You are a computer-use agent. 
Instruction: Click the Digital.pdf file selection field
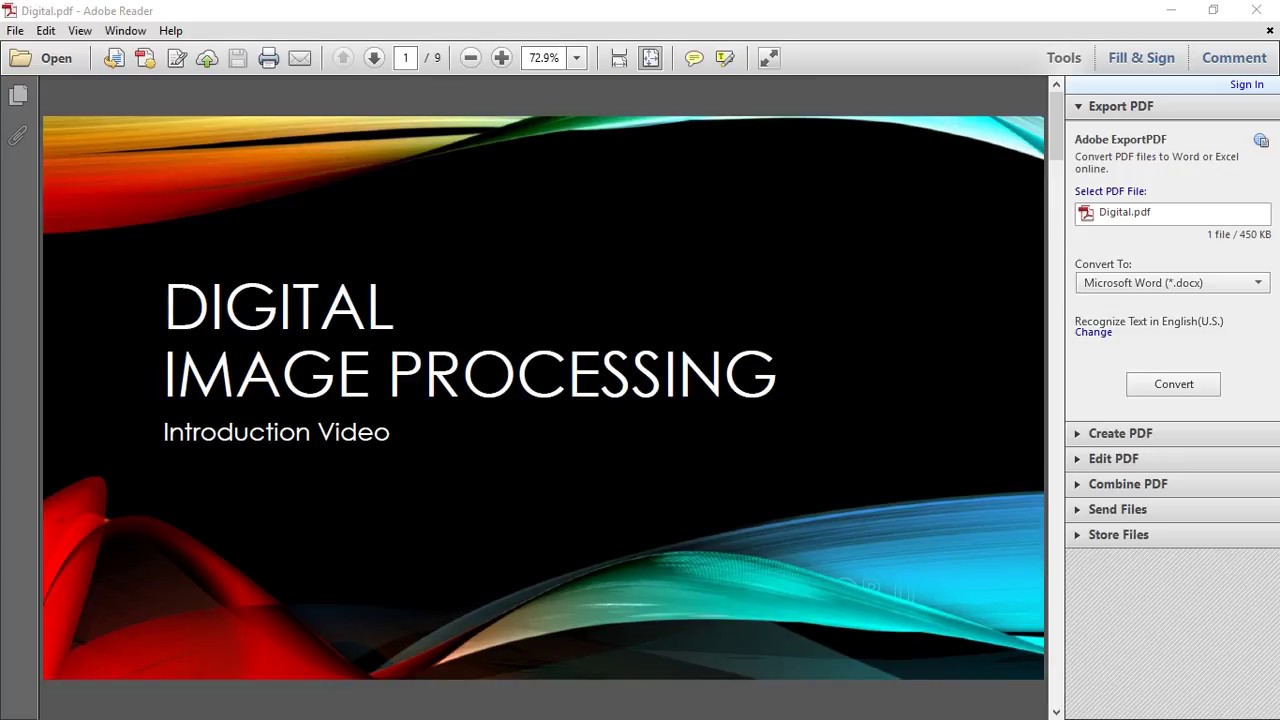click(1173, 213)
